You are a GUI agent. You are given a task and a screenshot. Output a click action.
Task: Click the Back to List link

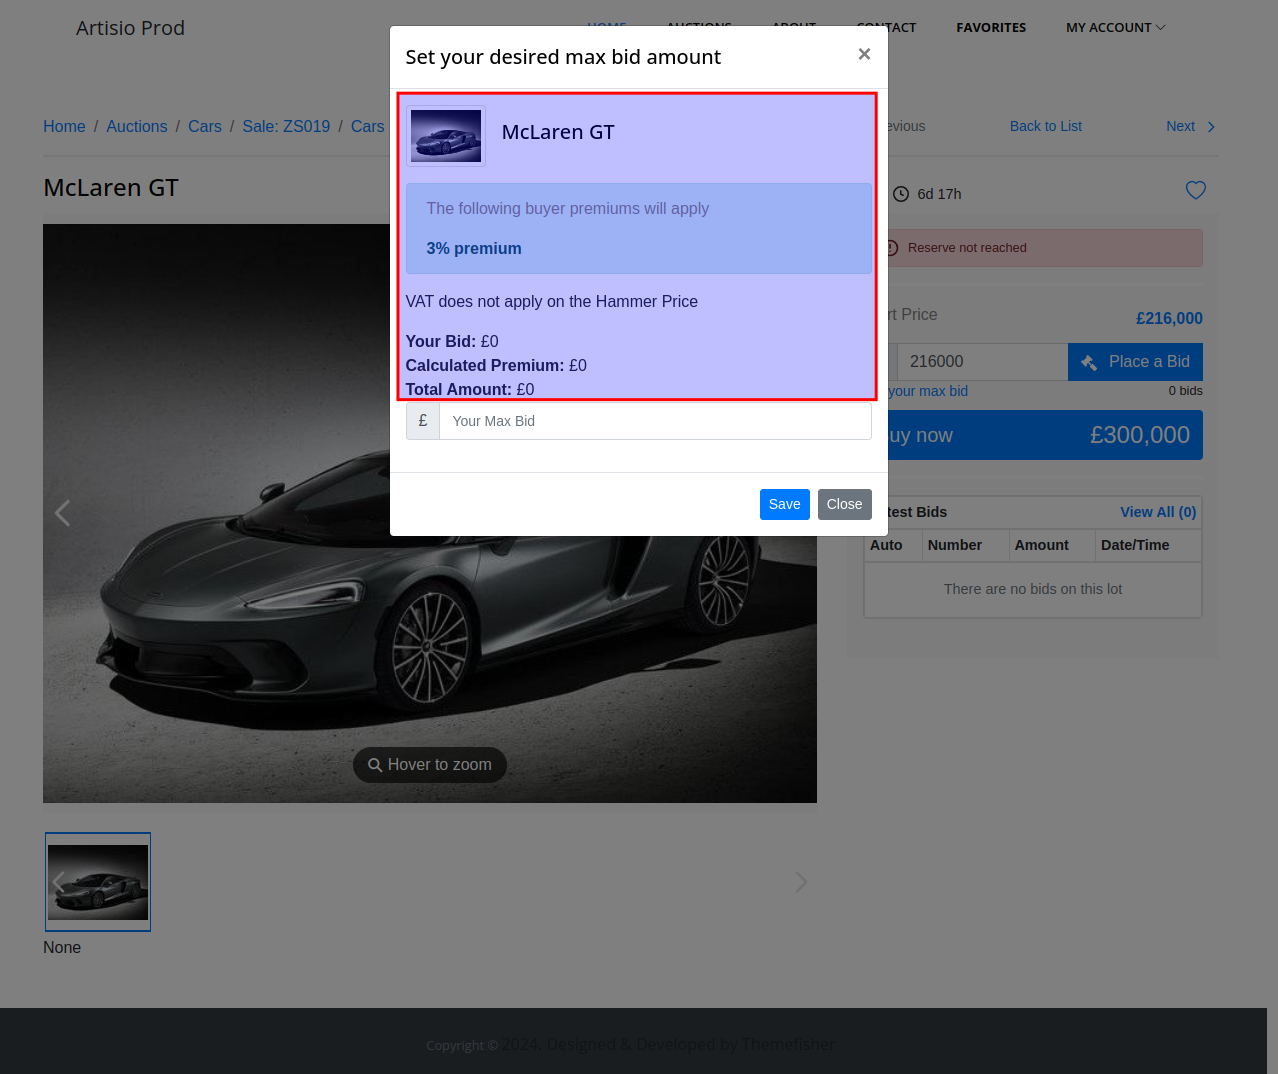[x=1045, y=126]
